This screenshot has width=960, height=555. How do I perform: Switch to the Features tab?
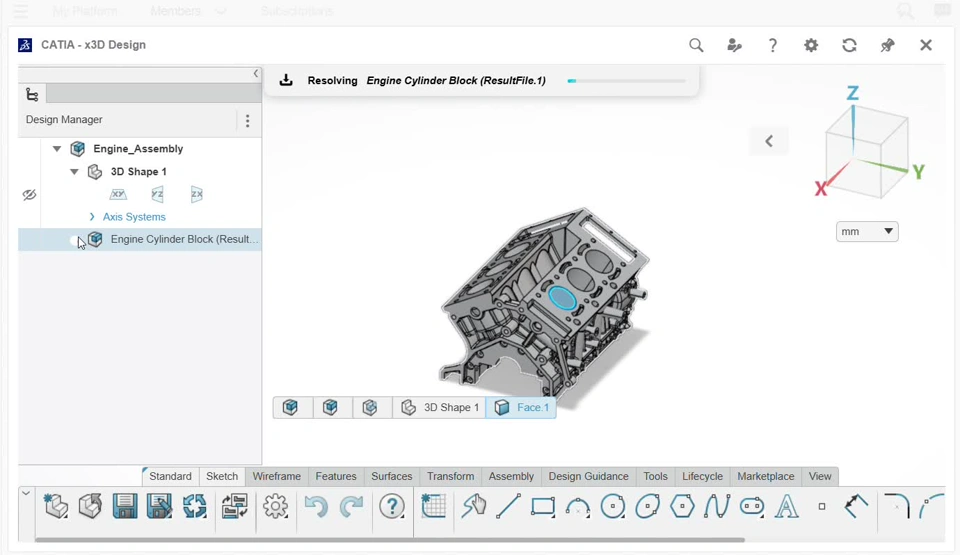(x=336, y=476)
